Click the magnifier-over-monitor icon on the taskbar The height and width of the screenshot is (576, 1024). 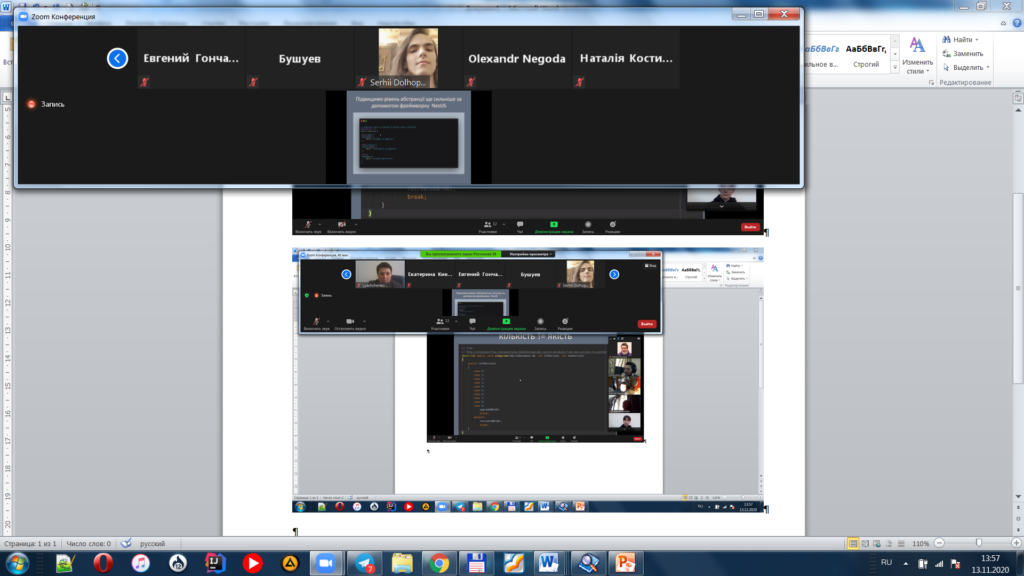[x=587, y=563]
